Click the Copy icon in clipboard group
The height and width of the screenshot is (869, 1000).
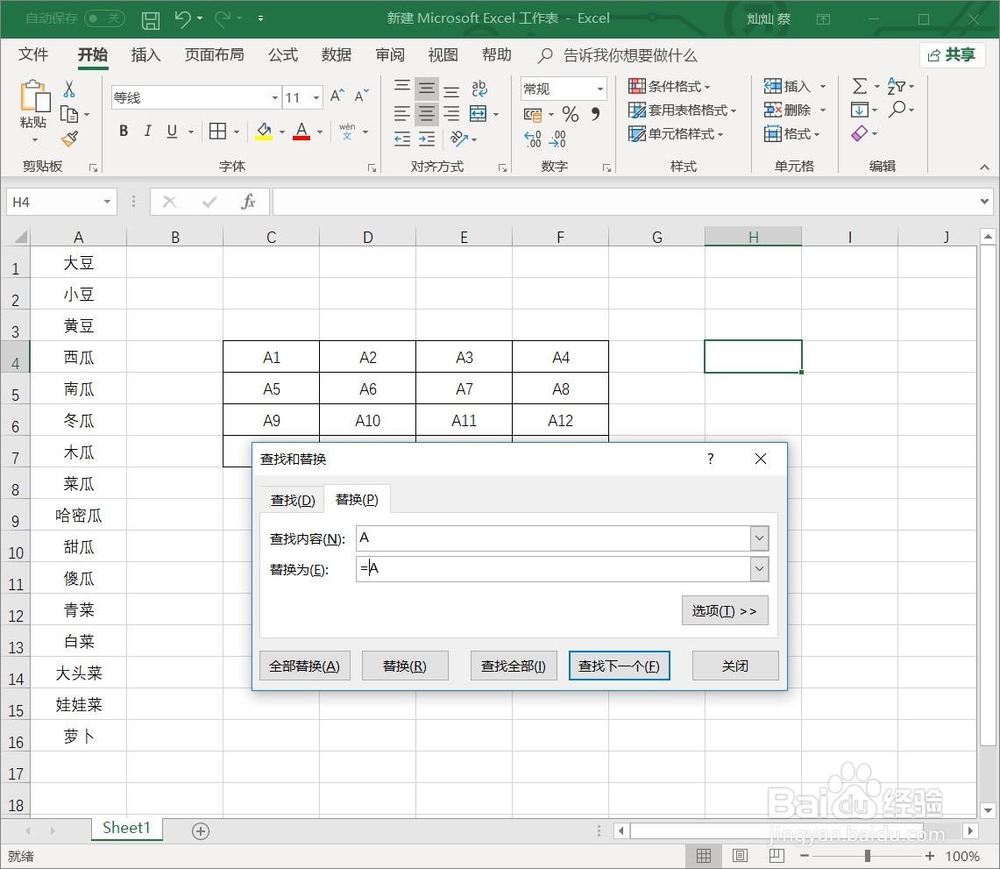pos(69,114)
